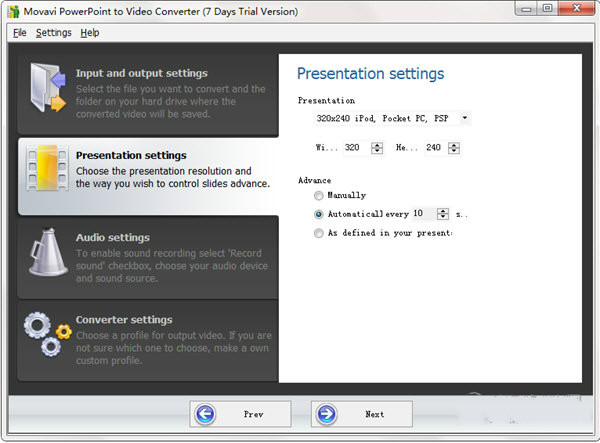
Task: Click the Input and output settings folder icon
Action: click(48, 88)
